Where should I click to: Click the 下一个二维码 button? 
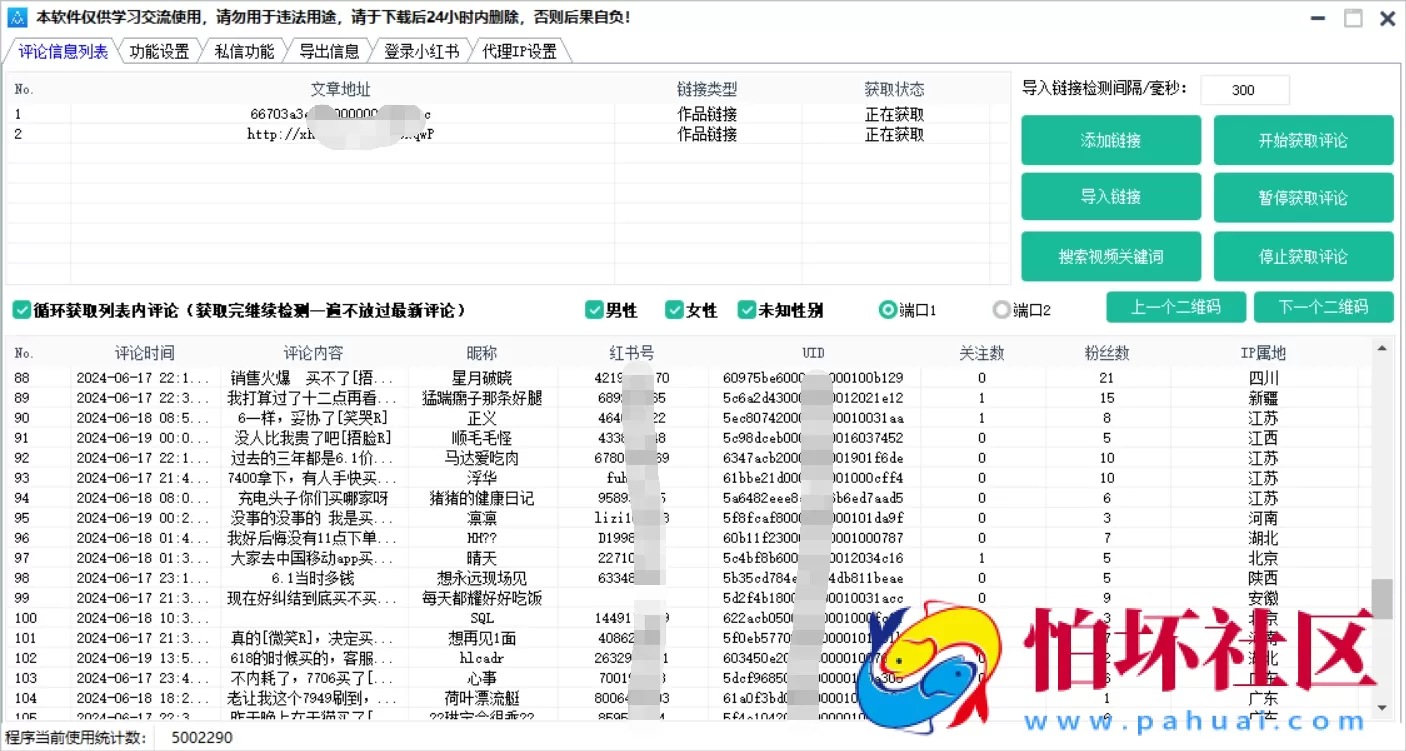pyautogui.click(x=1323, y=307)
